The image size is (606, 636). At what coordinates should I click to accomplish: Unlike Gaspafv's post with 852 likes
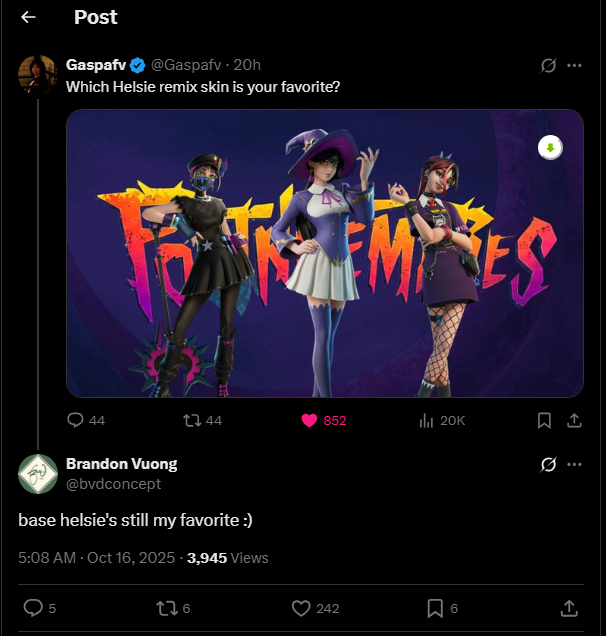pyautogui.click(x=324, y=420)
